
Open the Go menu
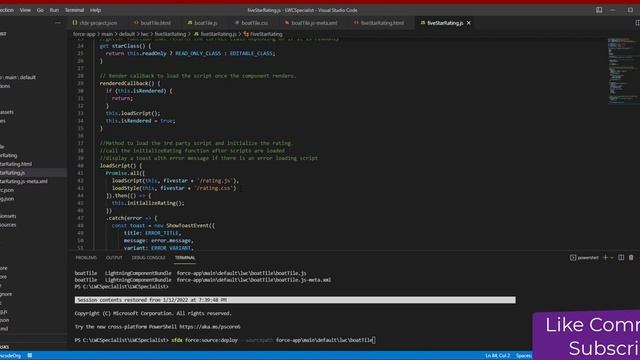pos(40,10)
